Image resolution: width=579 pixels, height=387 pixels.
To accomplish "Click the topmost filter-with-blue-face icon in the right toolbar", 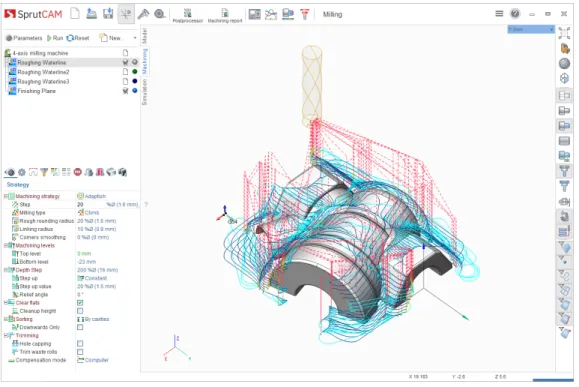I will click(564, 247).
